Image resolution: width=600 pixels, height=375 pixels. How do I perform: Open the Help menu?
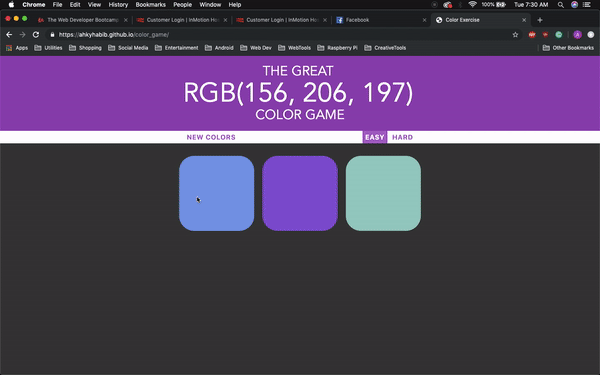235,5
